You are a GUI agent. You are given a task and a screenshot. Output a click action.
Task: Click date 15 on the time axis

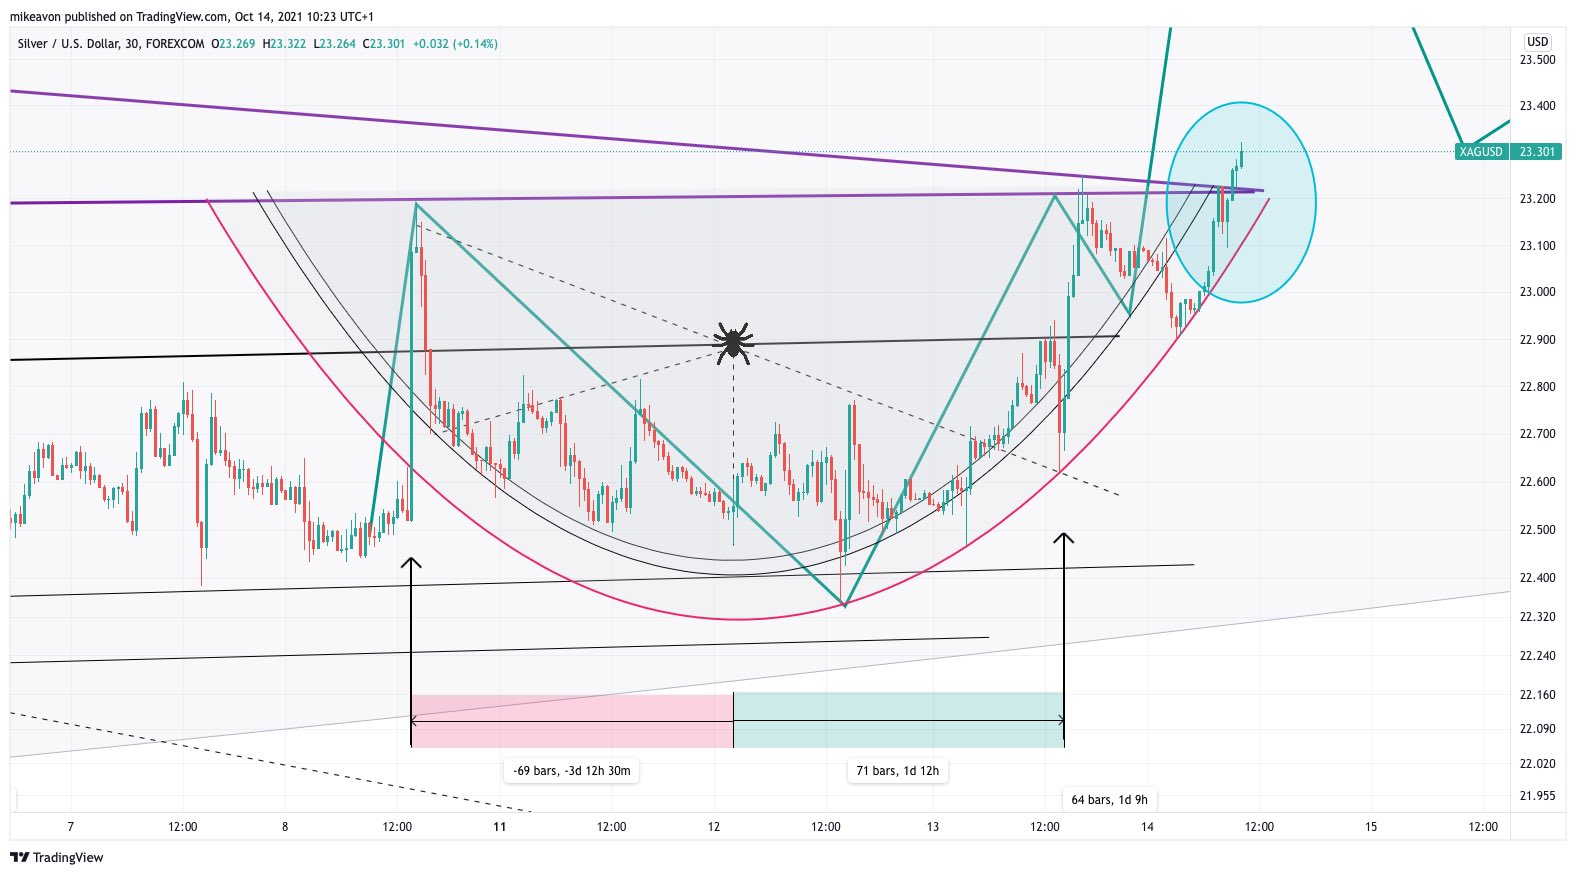1371,827
